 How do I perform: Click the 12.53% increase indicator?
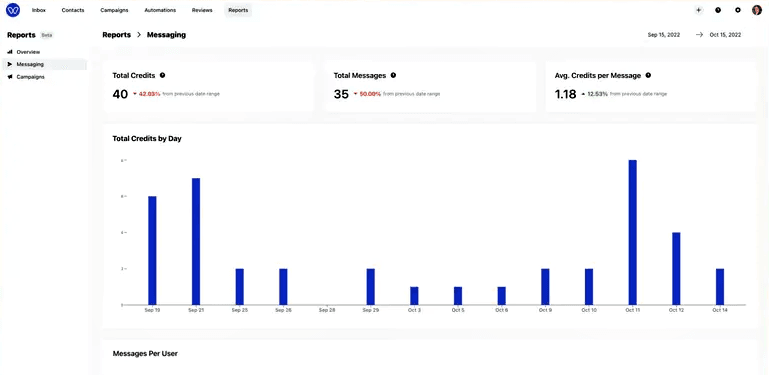595,94
